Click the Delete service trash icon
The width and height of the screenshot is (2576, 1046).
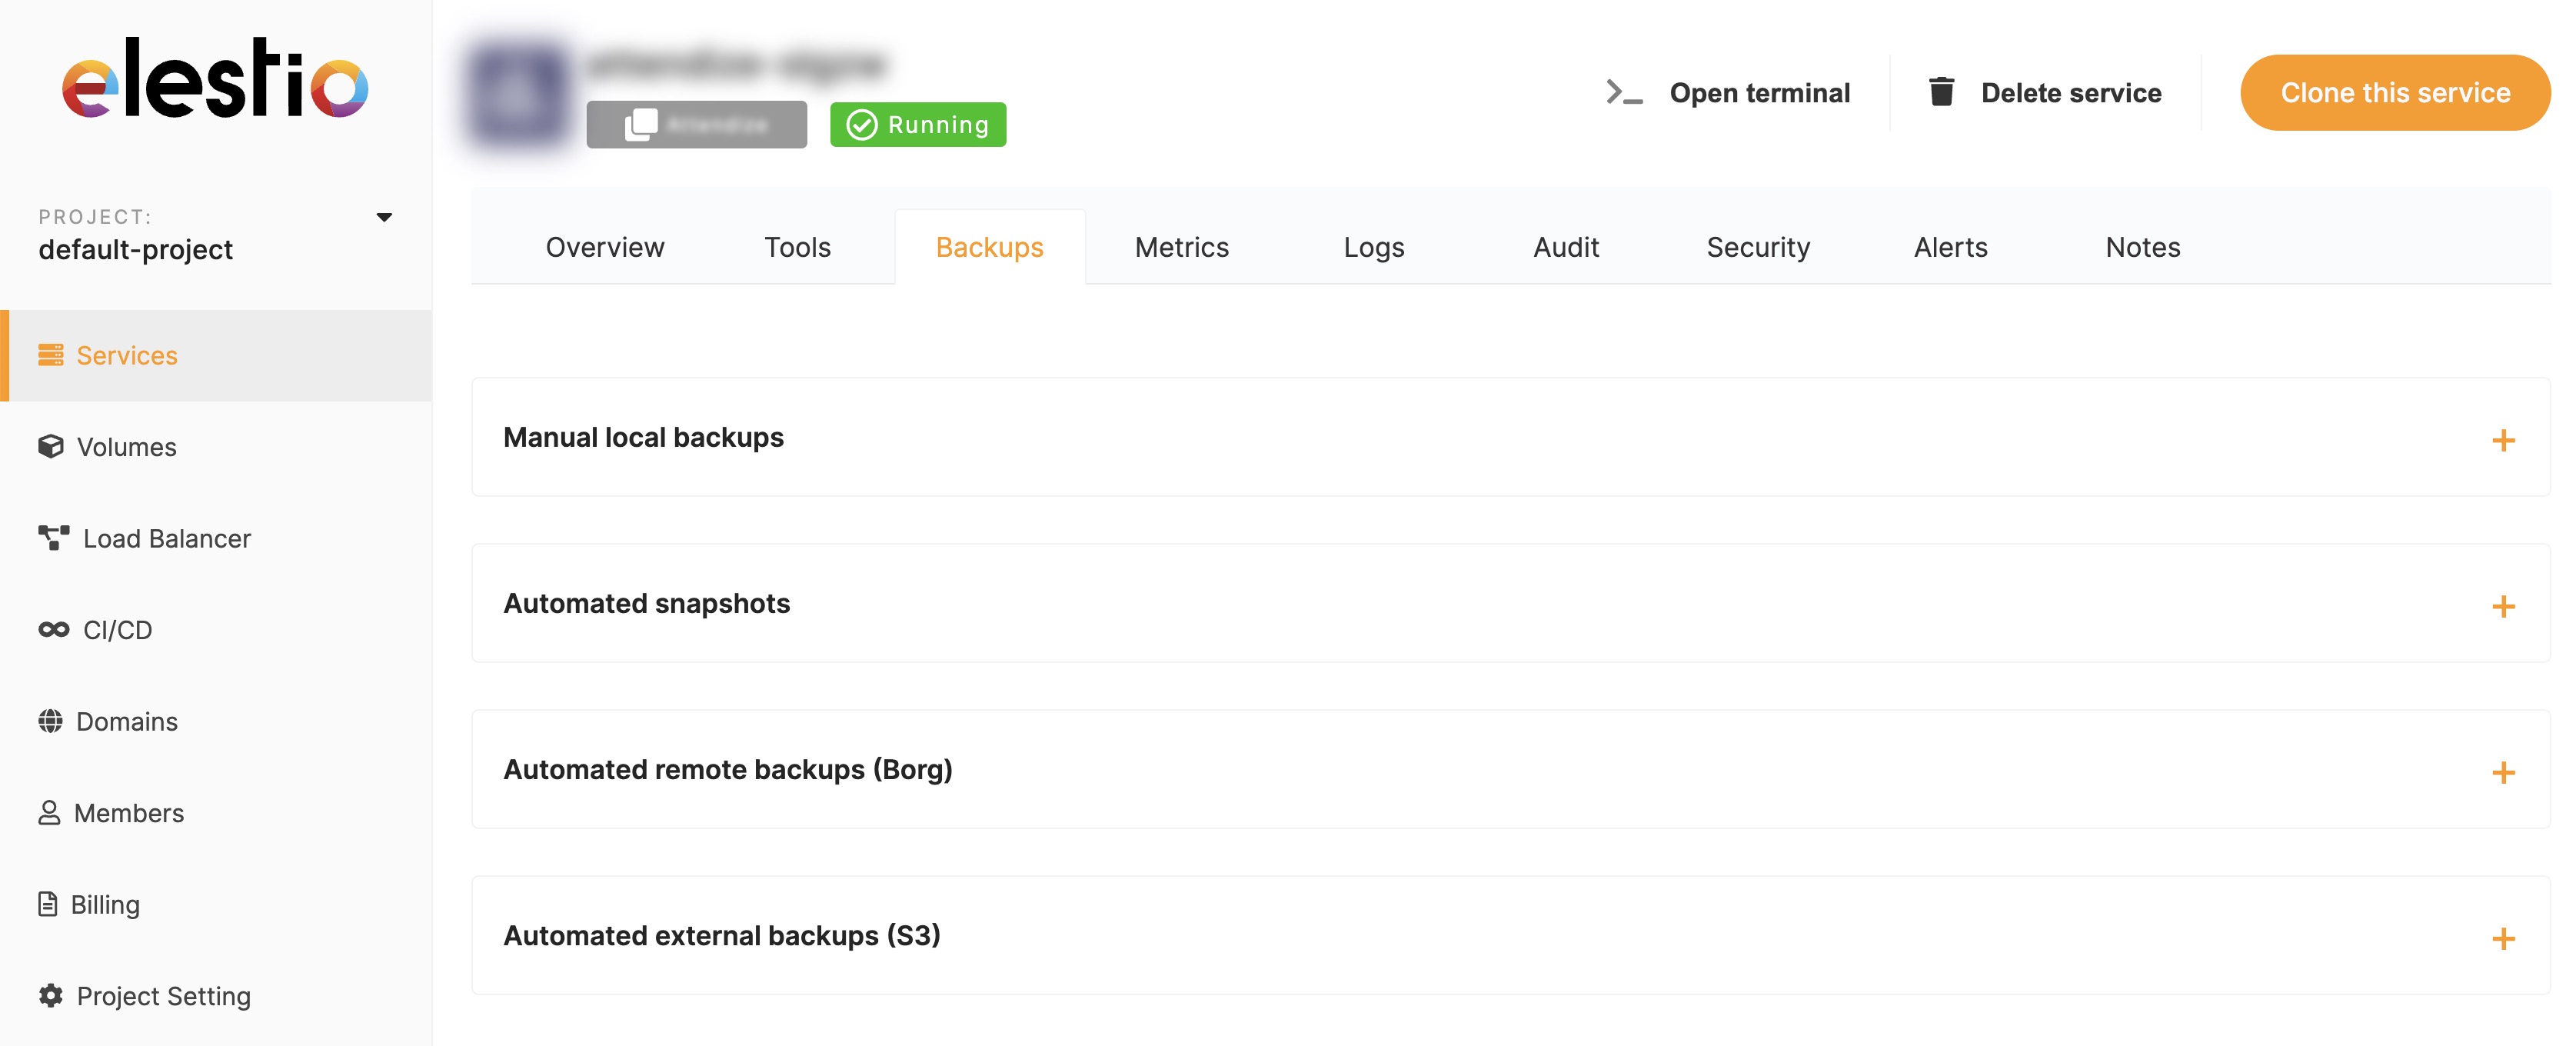1942,91
